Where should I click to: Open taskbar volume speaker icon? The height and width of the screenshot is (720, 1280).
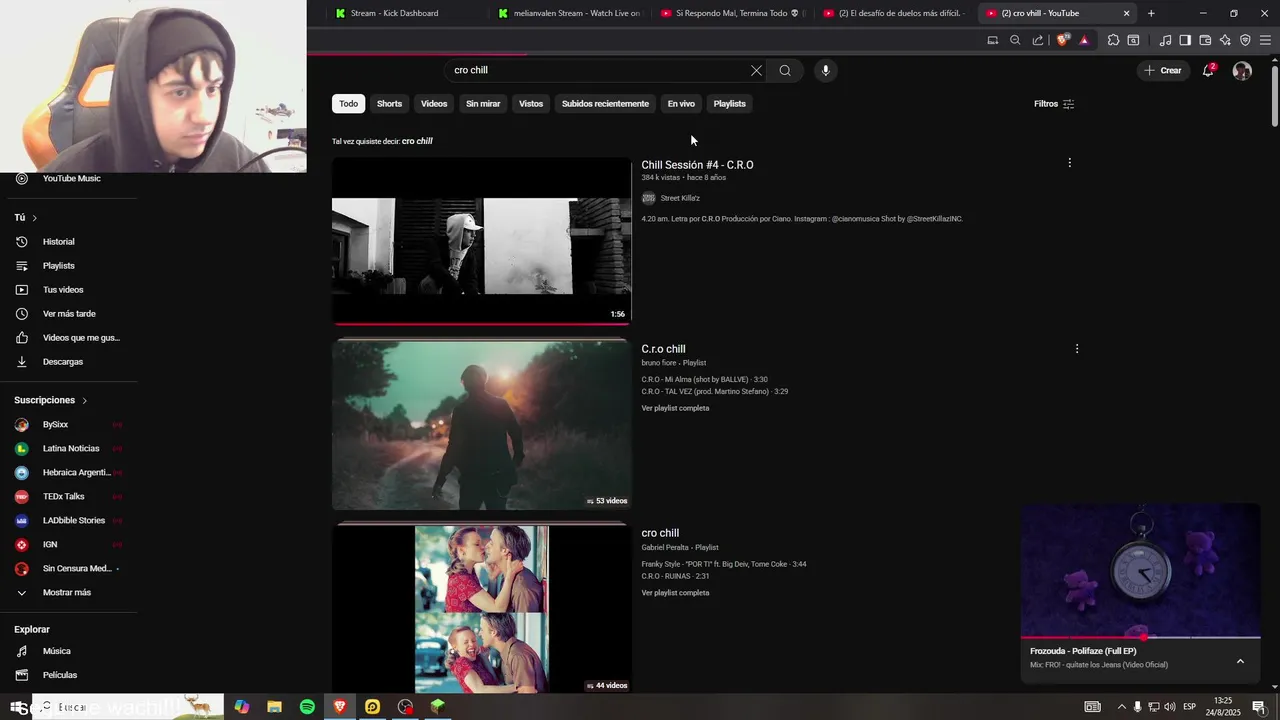(1170, 707)
